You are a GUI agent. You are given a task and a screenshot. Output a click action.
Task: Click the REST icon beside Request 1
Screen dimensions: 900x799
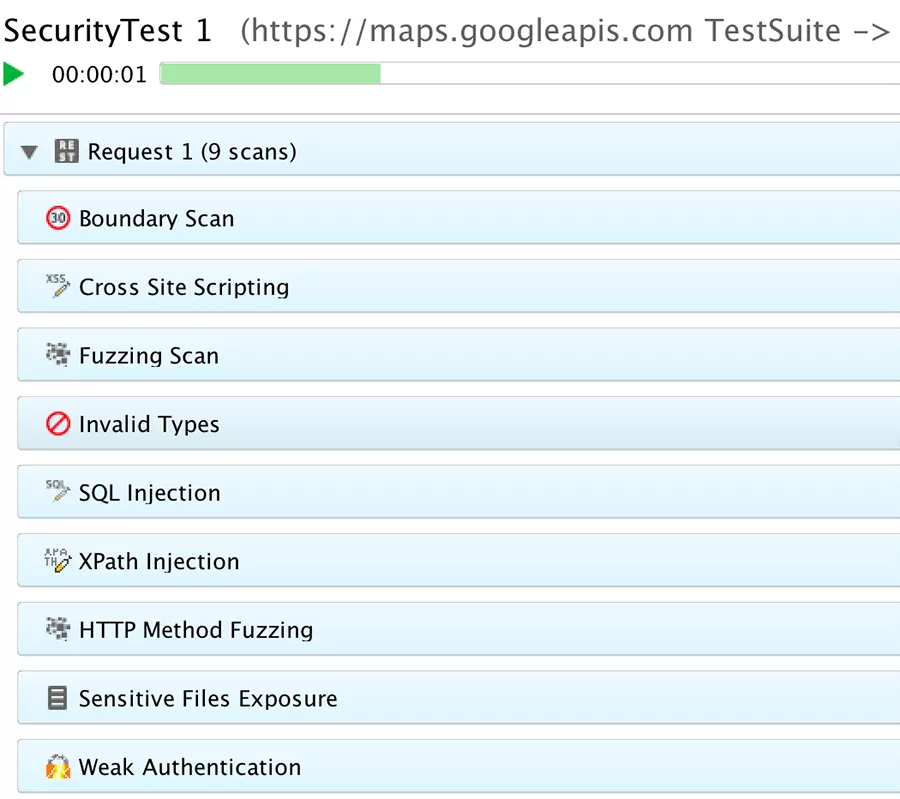click(66, 151)
